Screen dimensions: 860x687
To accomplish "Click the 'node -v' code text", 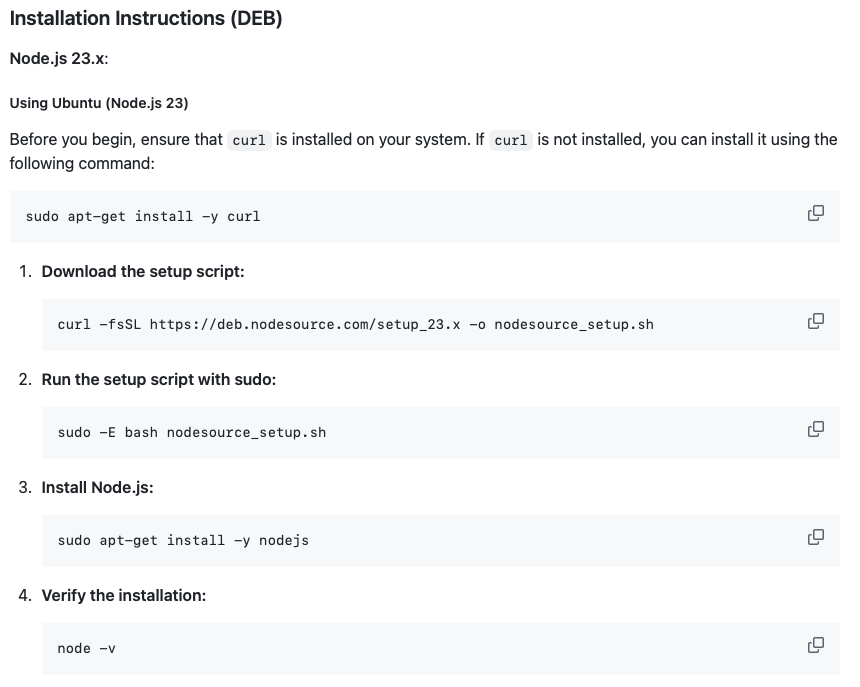I will (x=86, y=648).
